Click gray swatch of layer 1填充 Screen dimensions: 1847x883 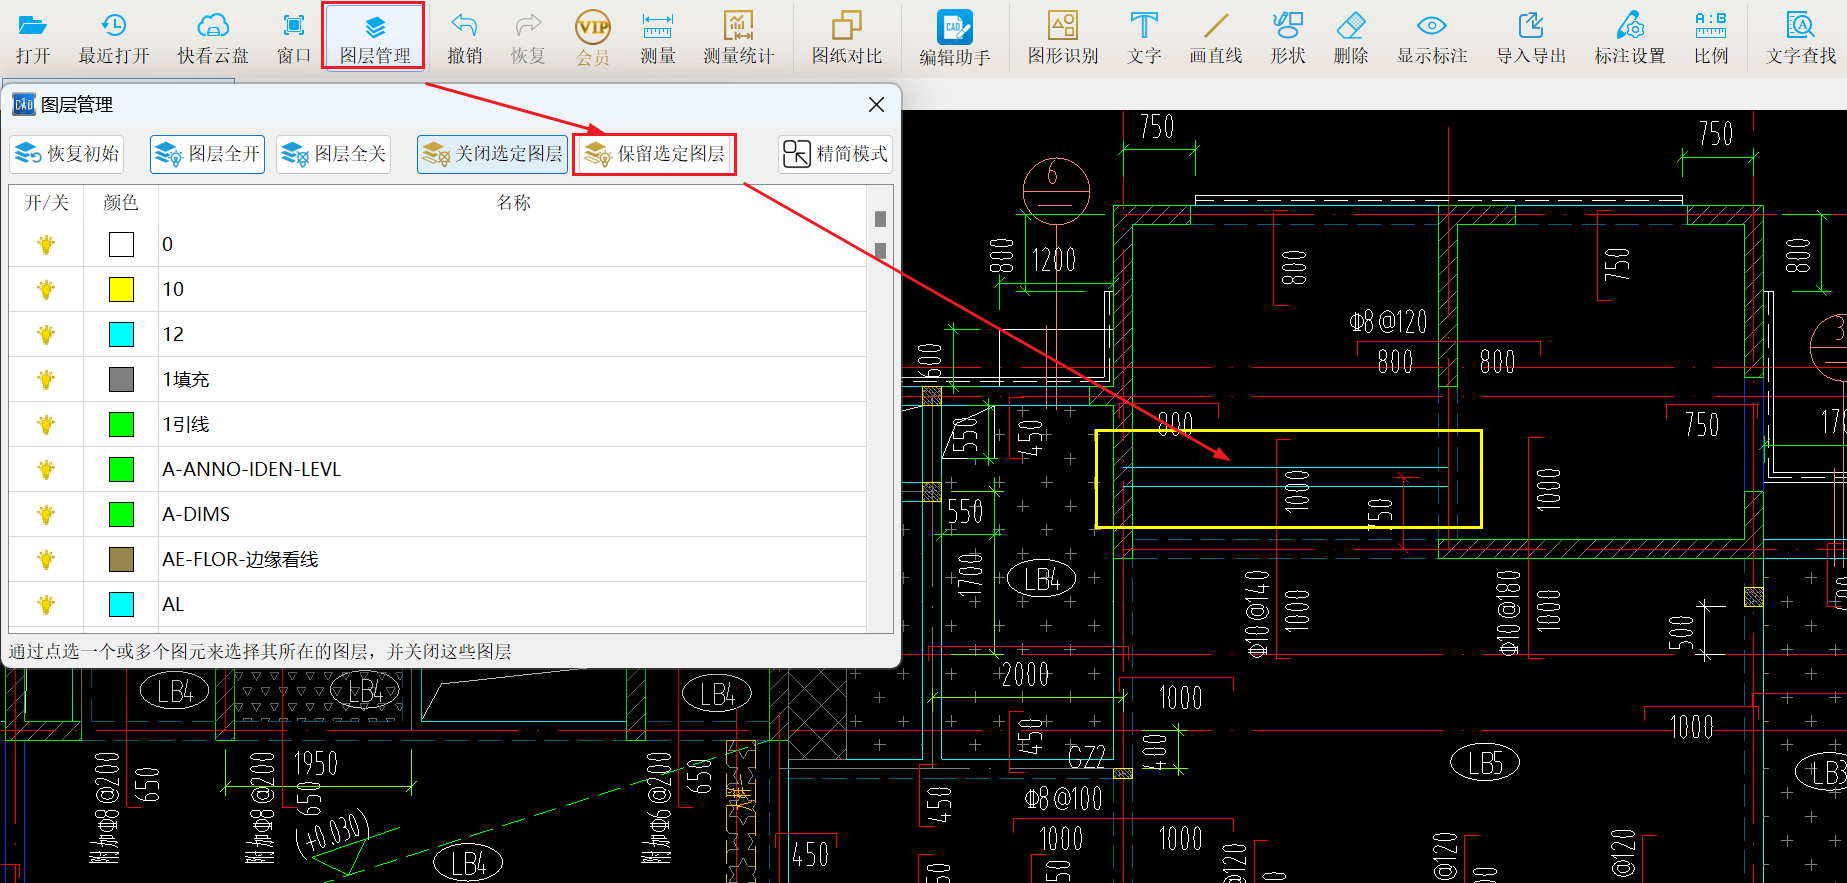[x=121, y=379]
